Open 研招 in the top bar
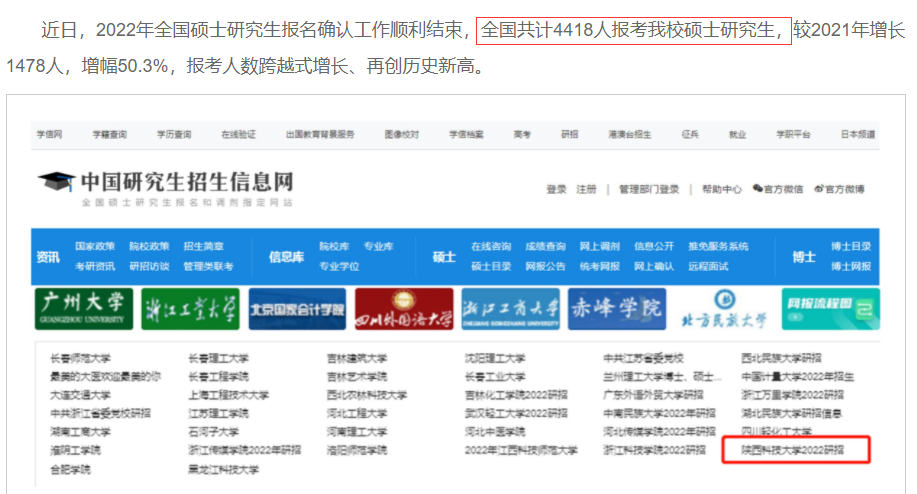The width and height of the screenshot is (917, 494). [x=570, y=134]
